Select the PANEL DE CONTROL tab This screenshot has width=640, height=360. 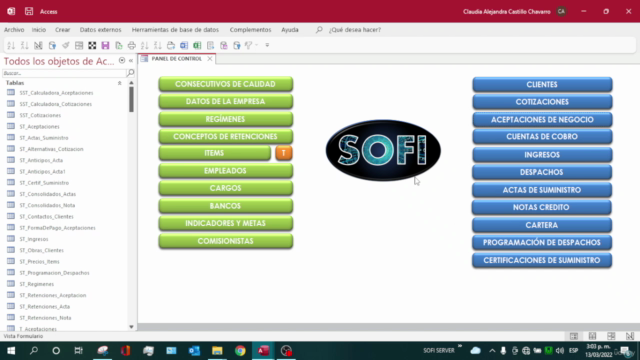coord(176,59)
